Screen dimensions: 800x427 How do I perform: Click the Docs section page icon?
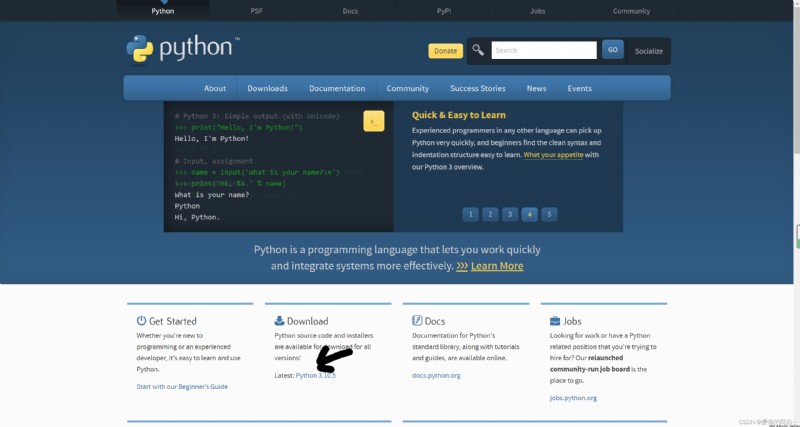pos(417,320)
